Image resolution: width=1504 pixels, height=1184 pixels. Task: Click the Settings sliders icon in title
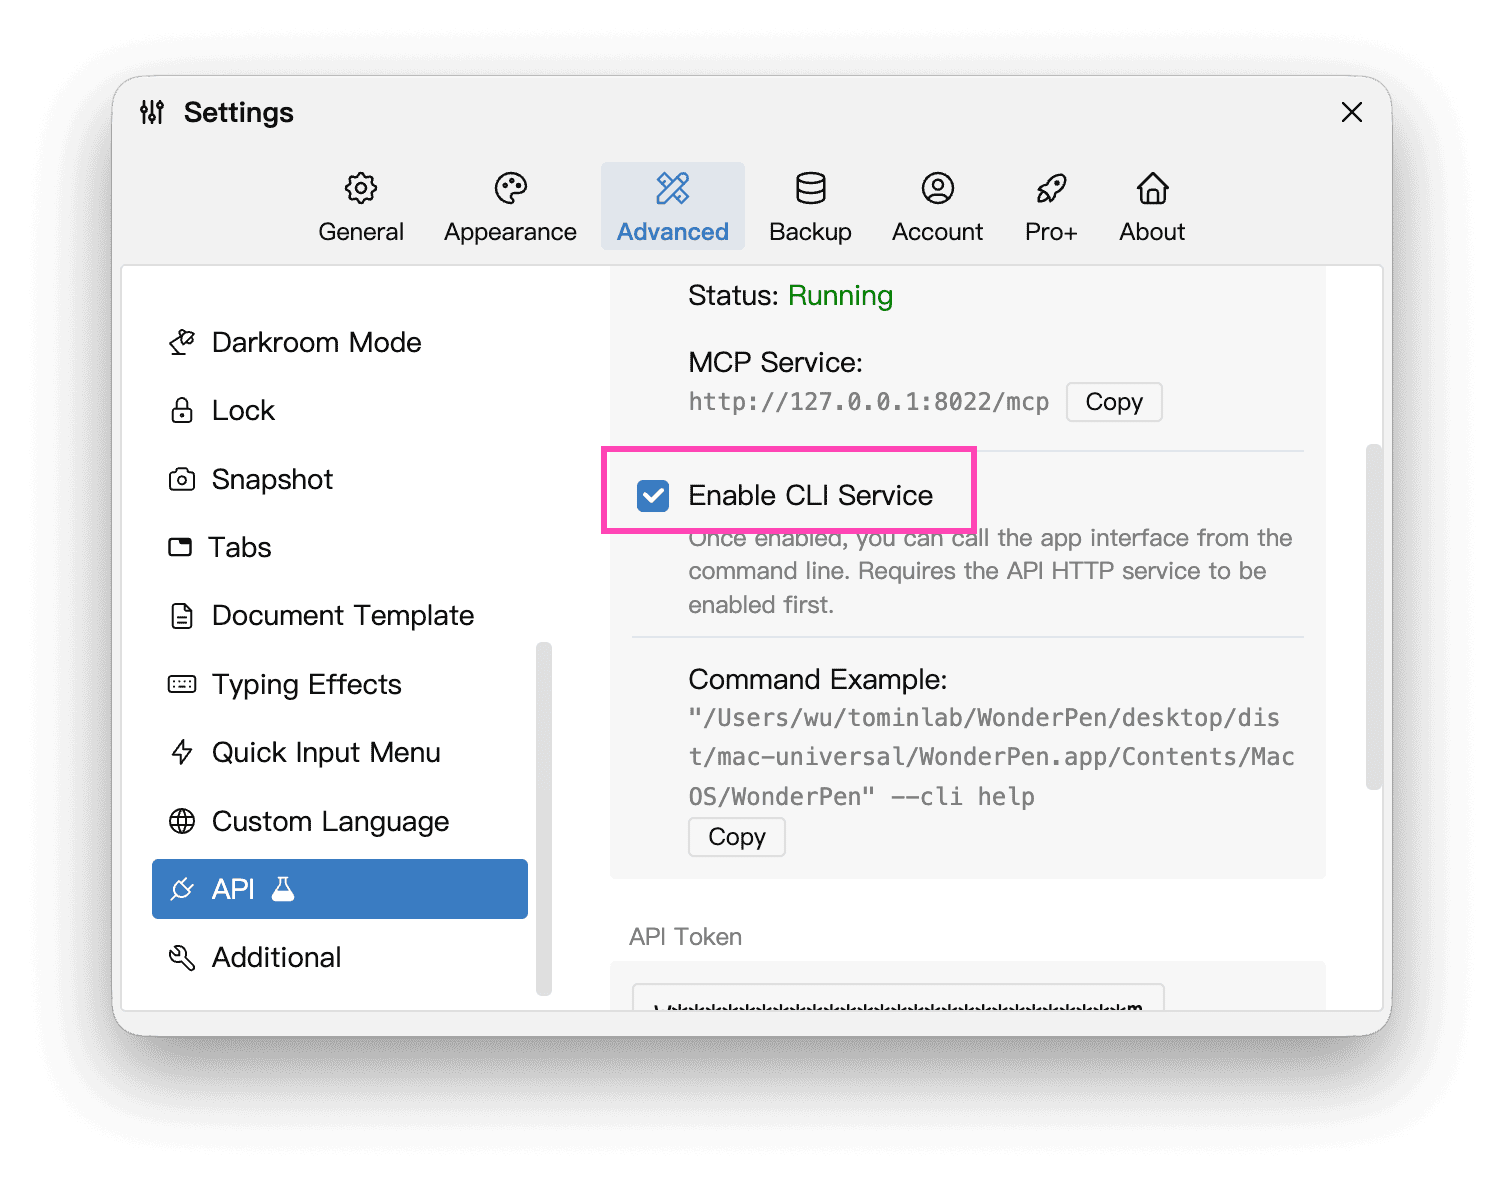pyautogui.click(x=152, y=112)
